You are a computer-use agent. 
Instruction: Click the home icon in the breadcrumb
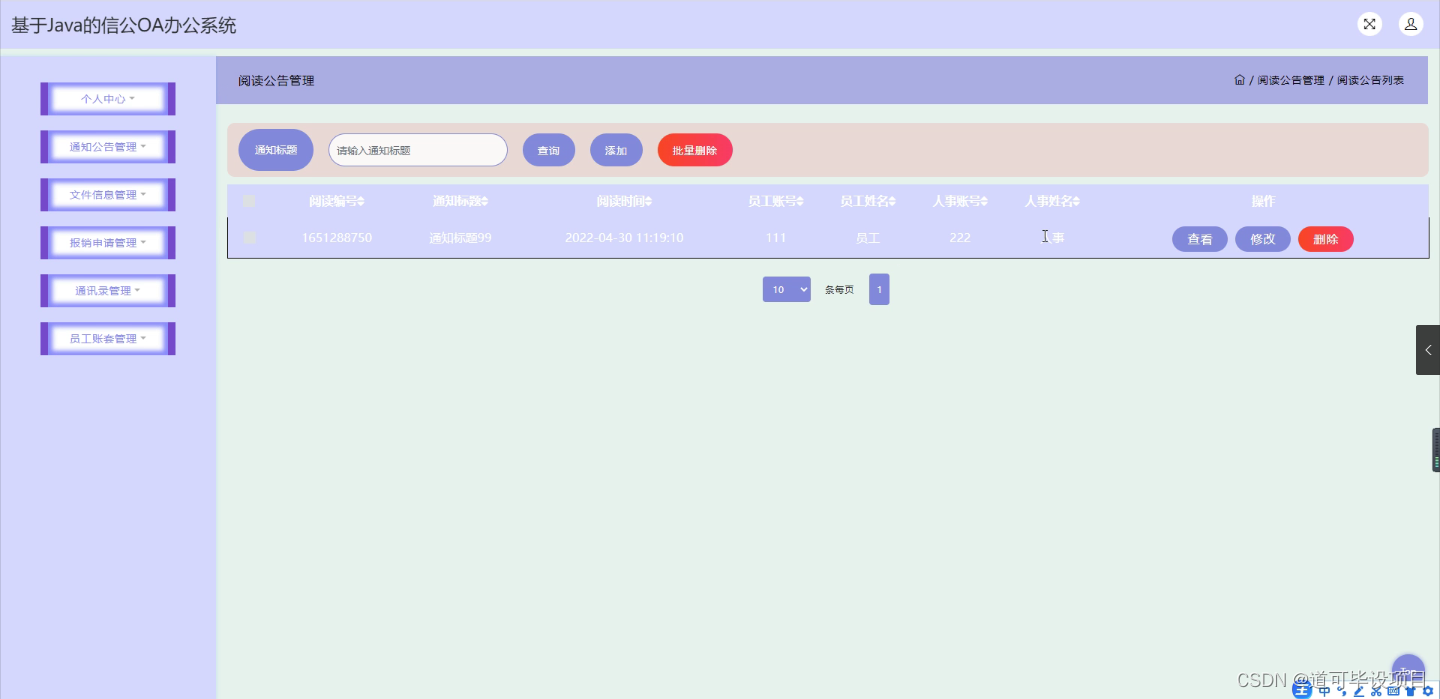tap(1239, 79)
